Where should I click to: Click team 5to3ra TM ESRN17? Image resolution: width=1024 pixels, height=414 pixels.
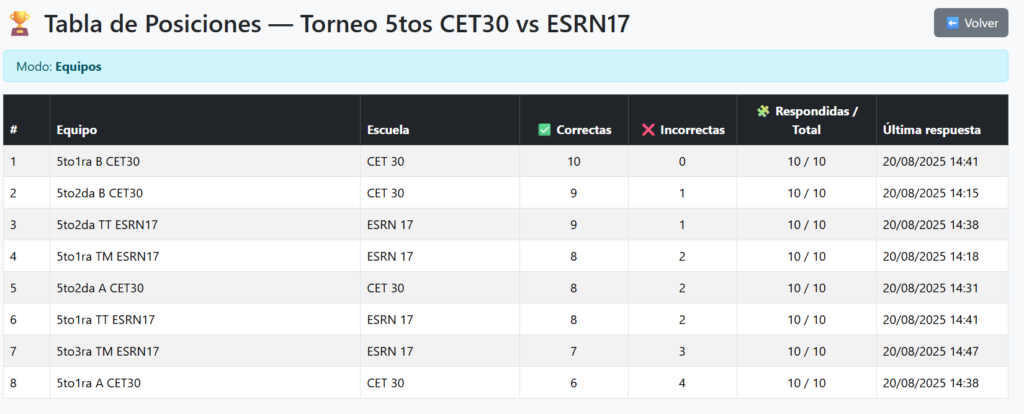[108, 352]
